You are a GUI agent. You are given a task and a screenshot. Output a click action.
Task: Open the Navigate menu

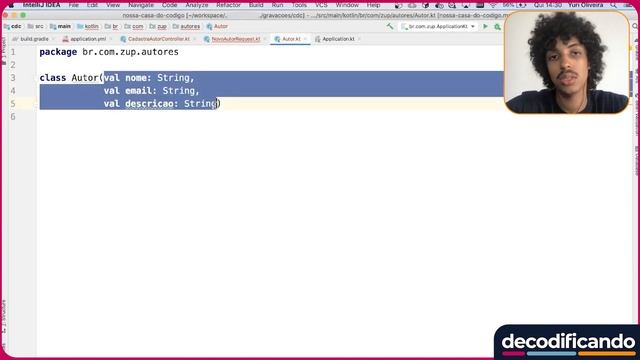coord(141,5)
